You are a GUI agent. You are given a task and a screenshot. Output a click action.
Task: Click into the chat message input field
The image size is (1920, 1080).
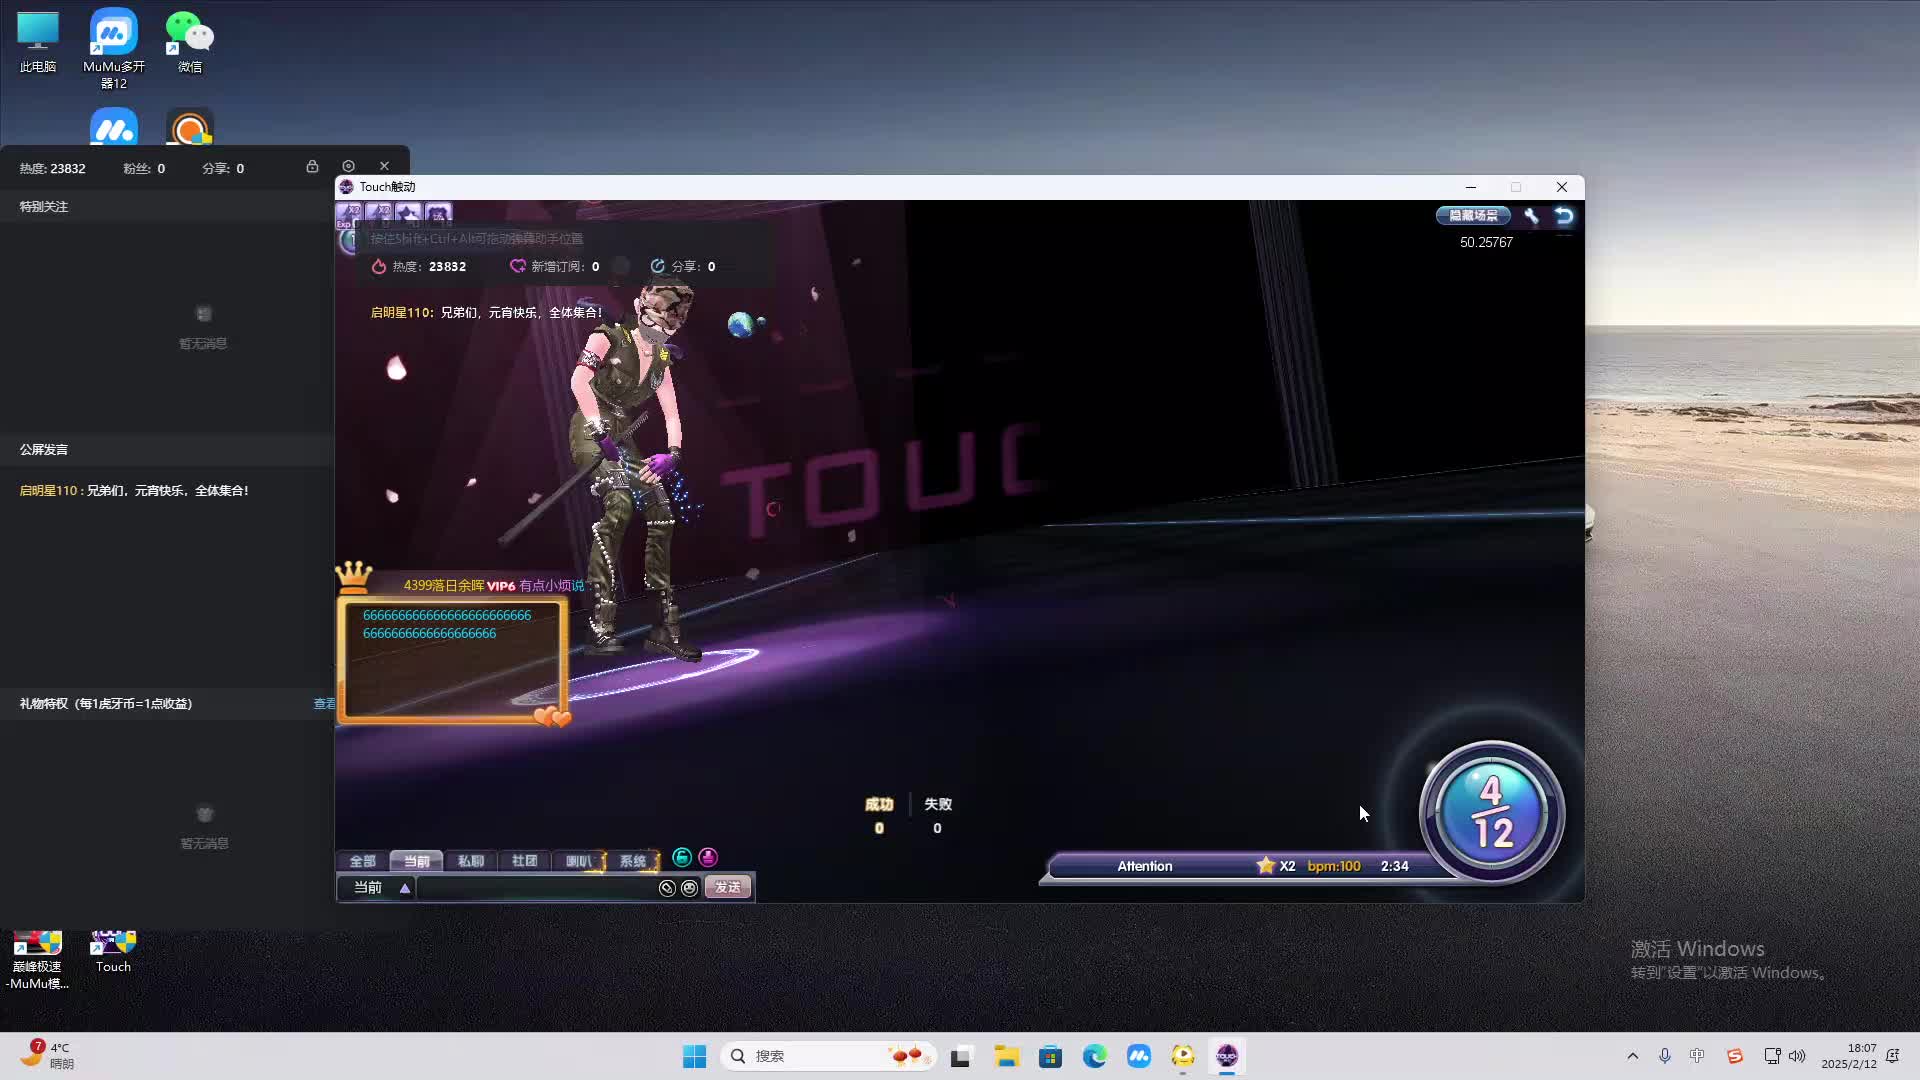pyautogui.click(x=535, y=888)
